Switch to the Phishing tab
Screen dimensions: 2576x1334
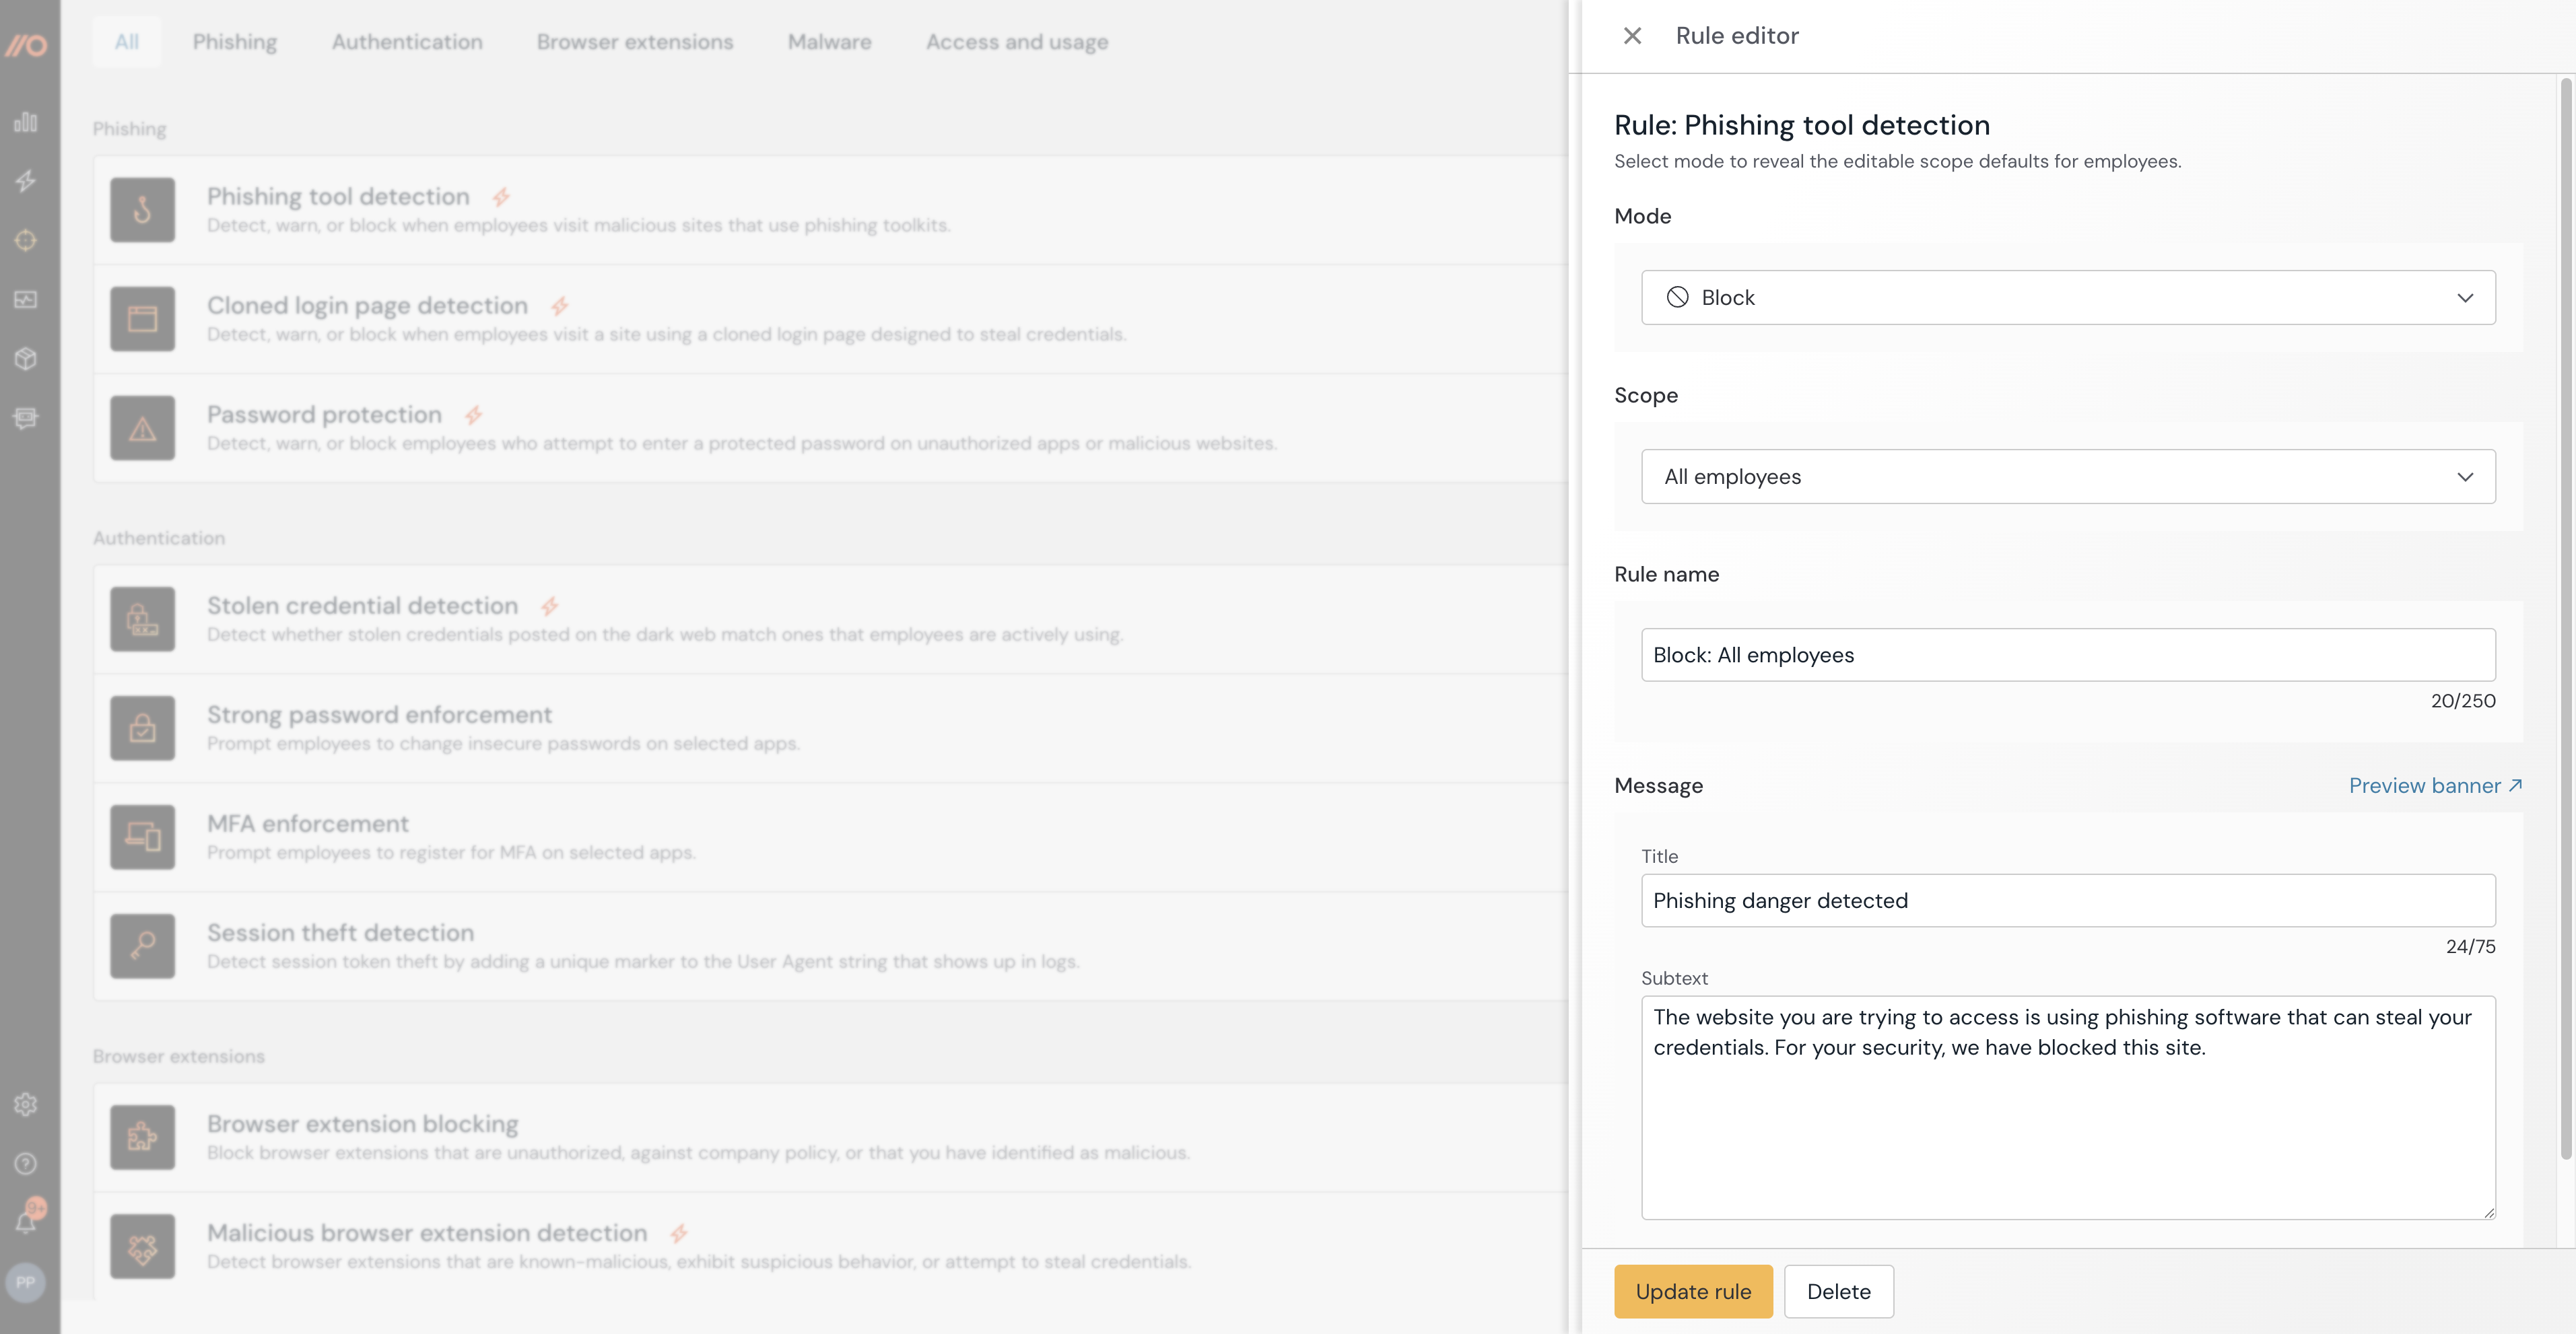[235, 42]
